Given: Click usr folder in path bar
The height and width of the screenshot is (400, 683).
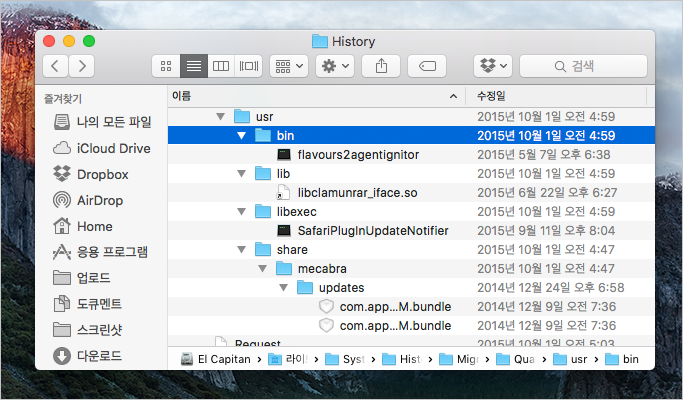Looking at the screenshot, I should pyautogui.click(x=570, y=359).
